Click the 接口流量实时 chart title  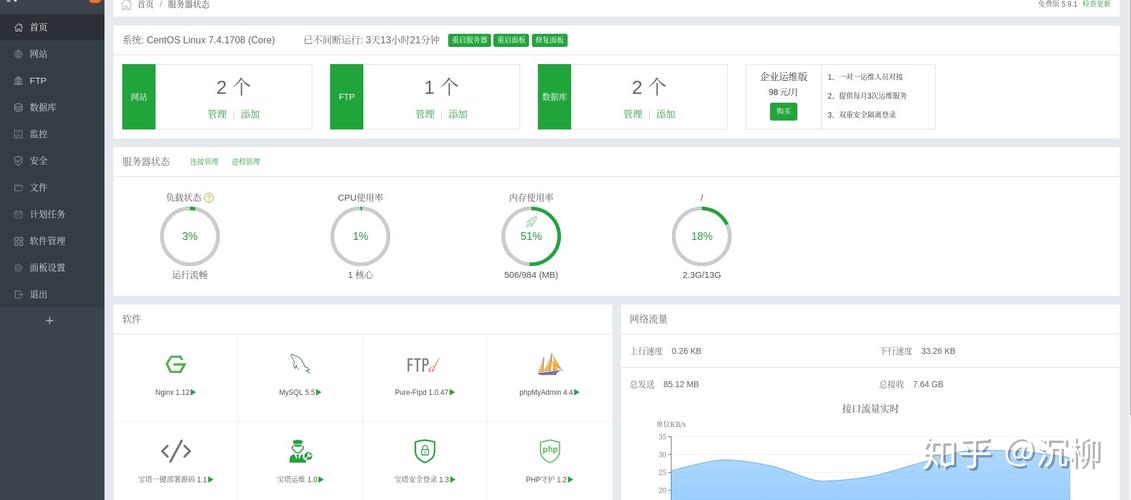(x=870, y=409)
